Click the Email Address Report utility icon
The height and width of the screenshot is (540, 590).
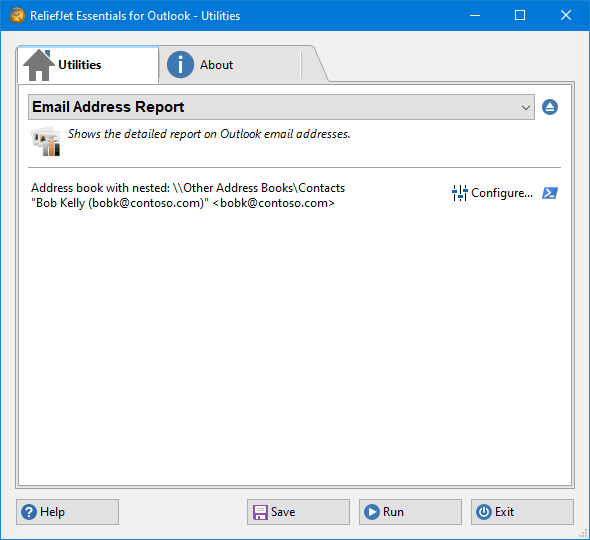click(x=46, y=141)
